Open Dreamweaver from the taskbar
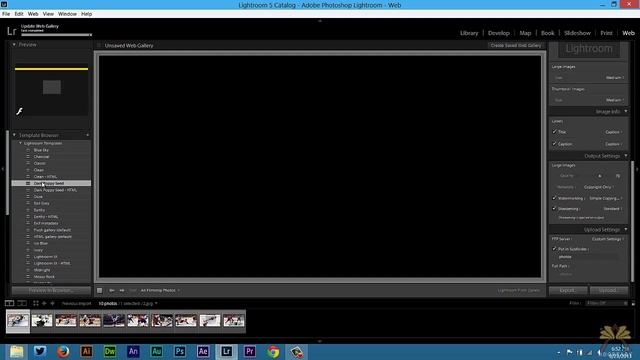The width and height of the screenshot is (640, 360). [x=110, y=351]
